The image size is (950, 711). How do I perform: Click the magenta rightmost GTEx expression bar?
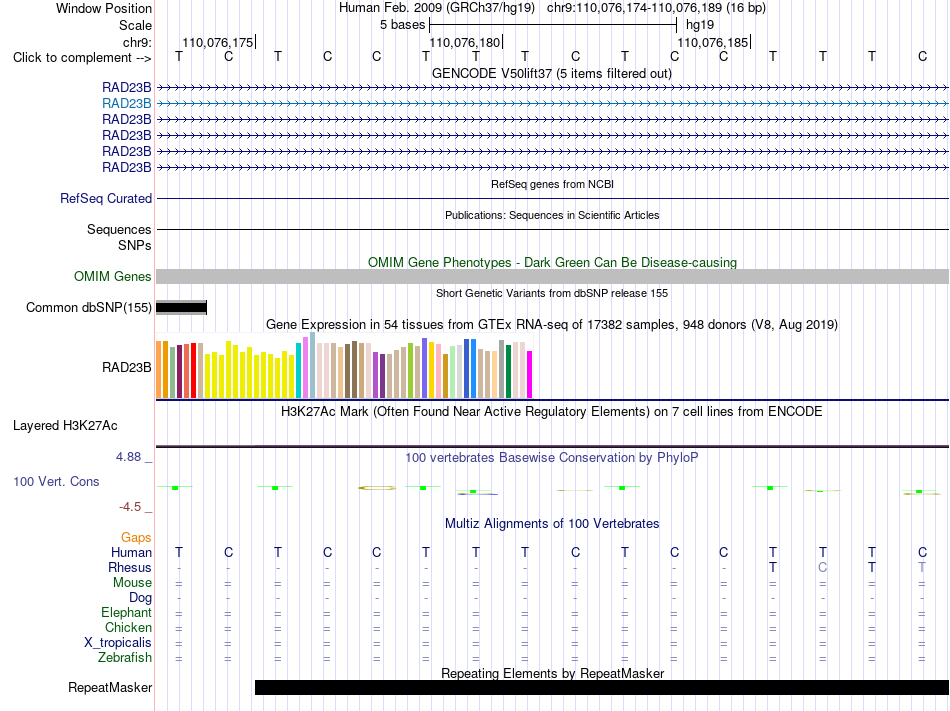[x=530, y=374]
